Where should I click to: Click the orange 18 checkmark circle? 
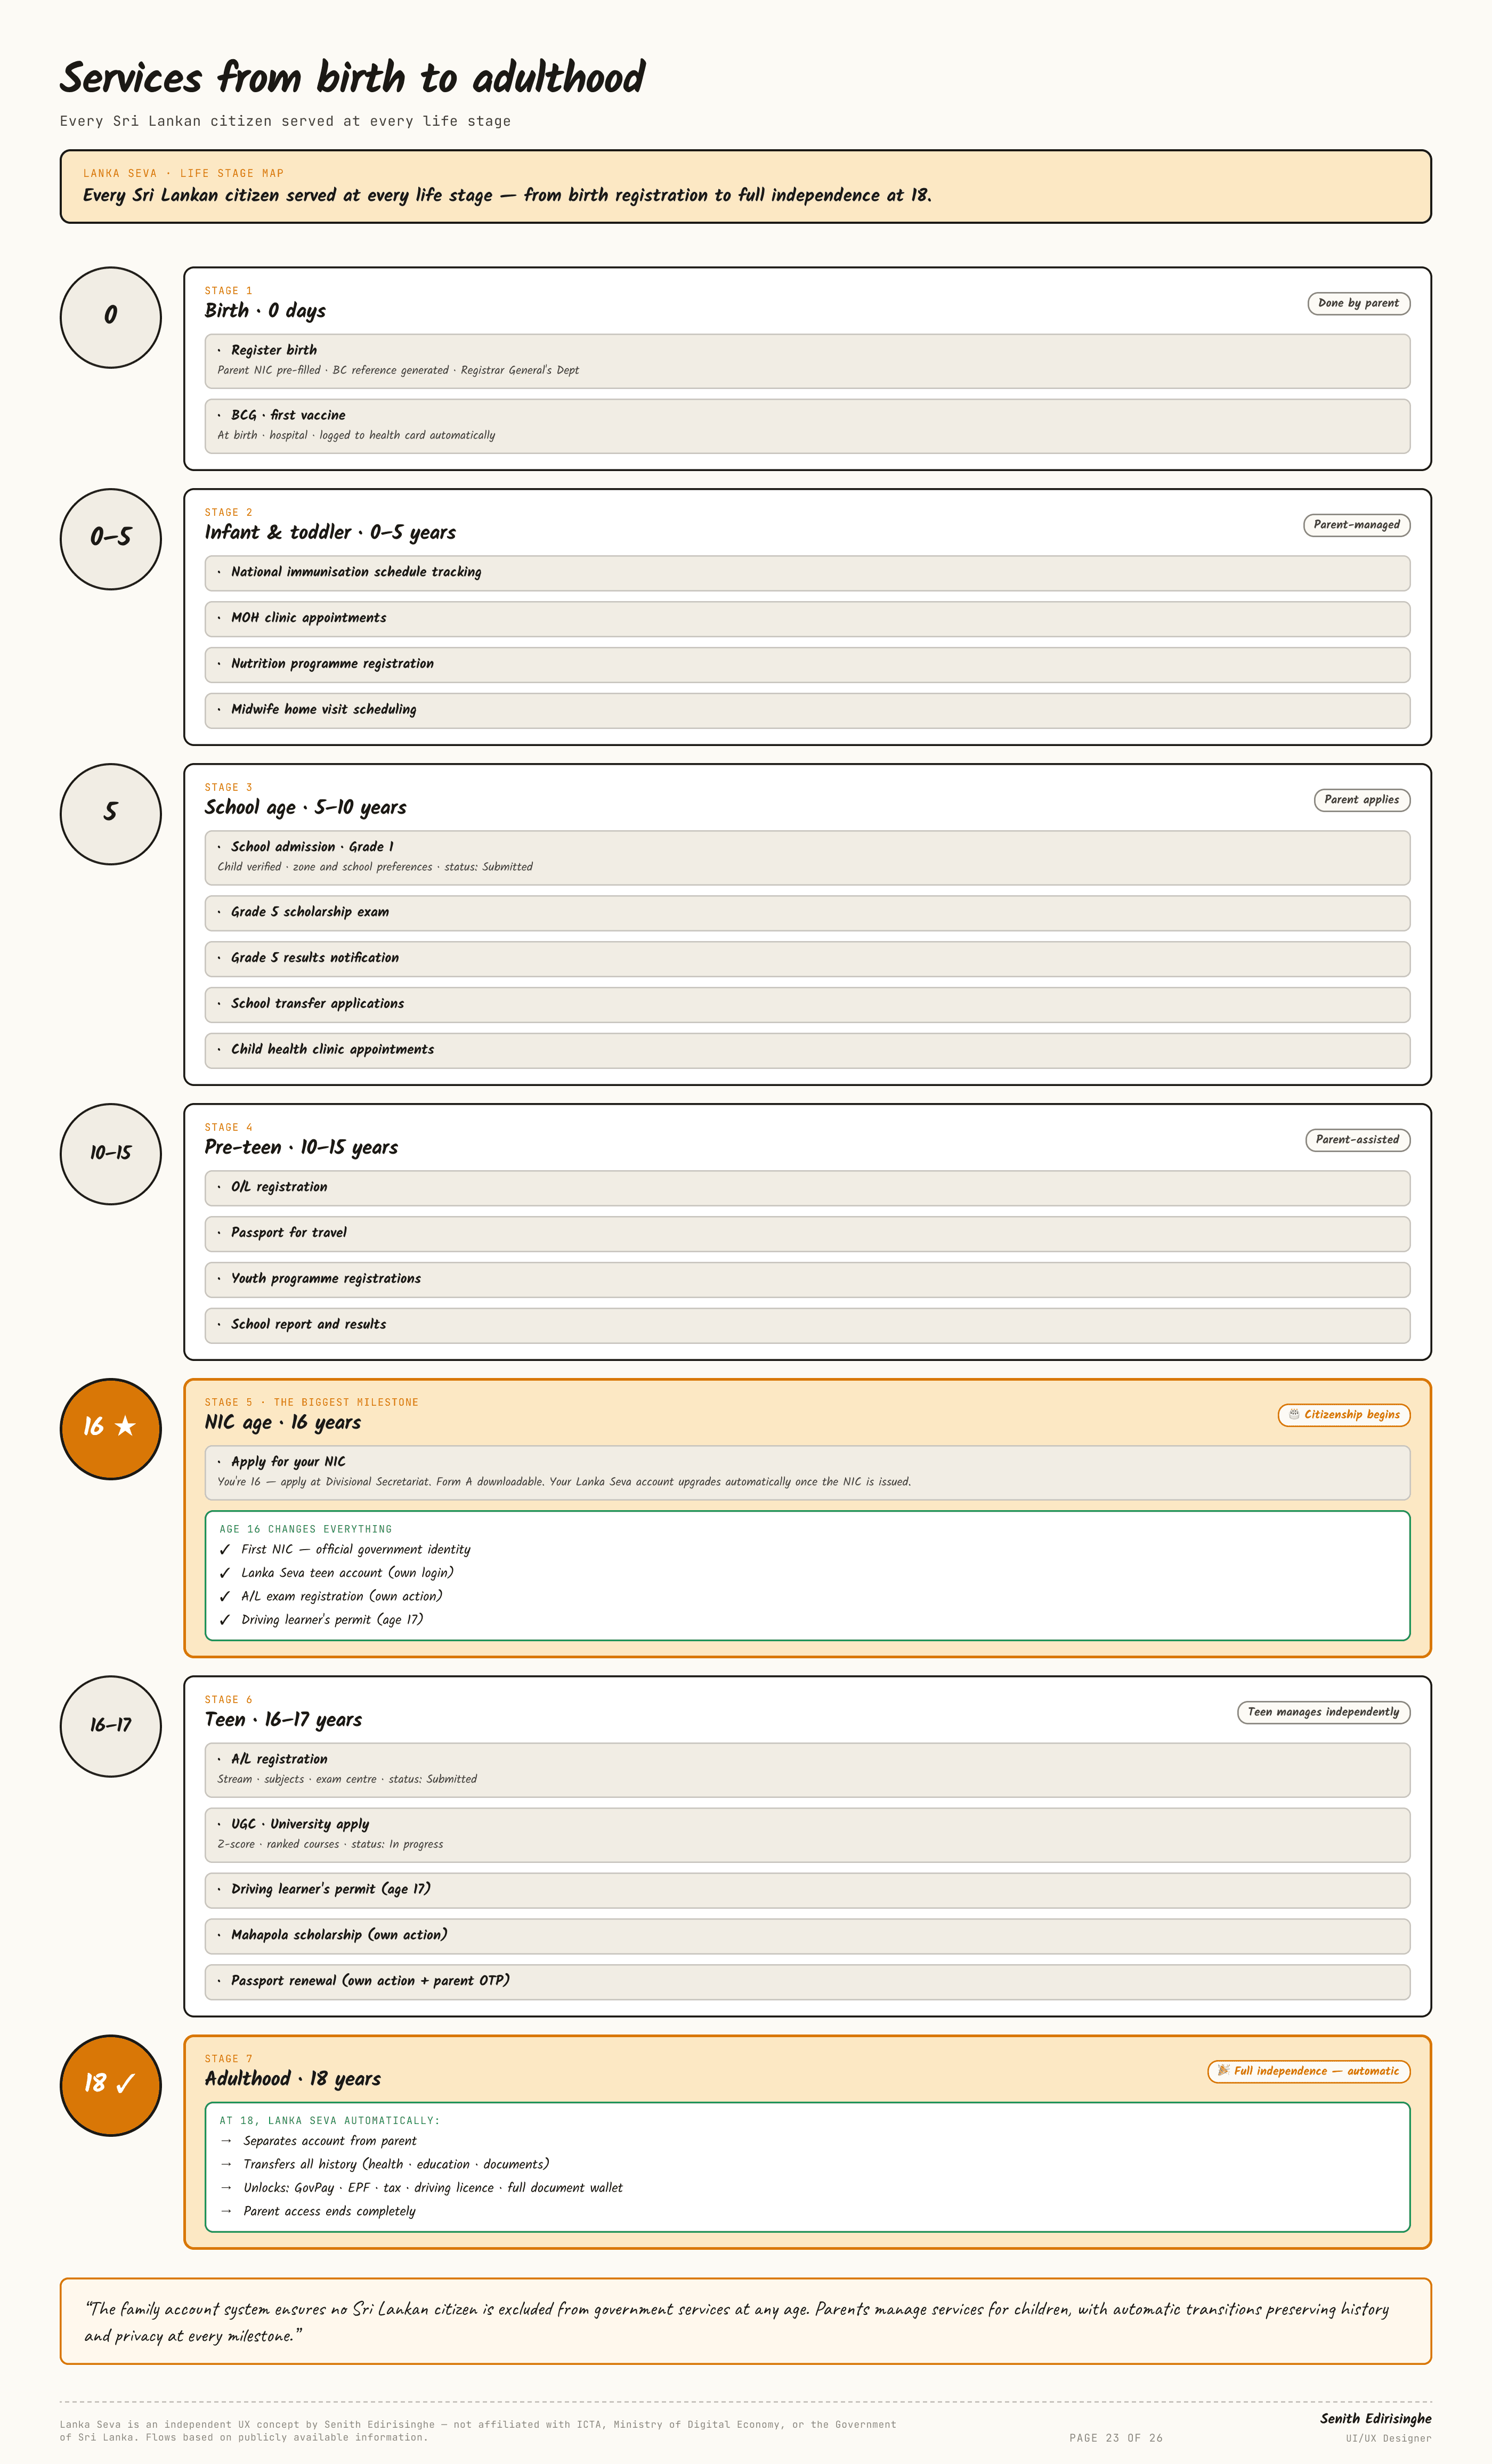[110, 2085]
